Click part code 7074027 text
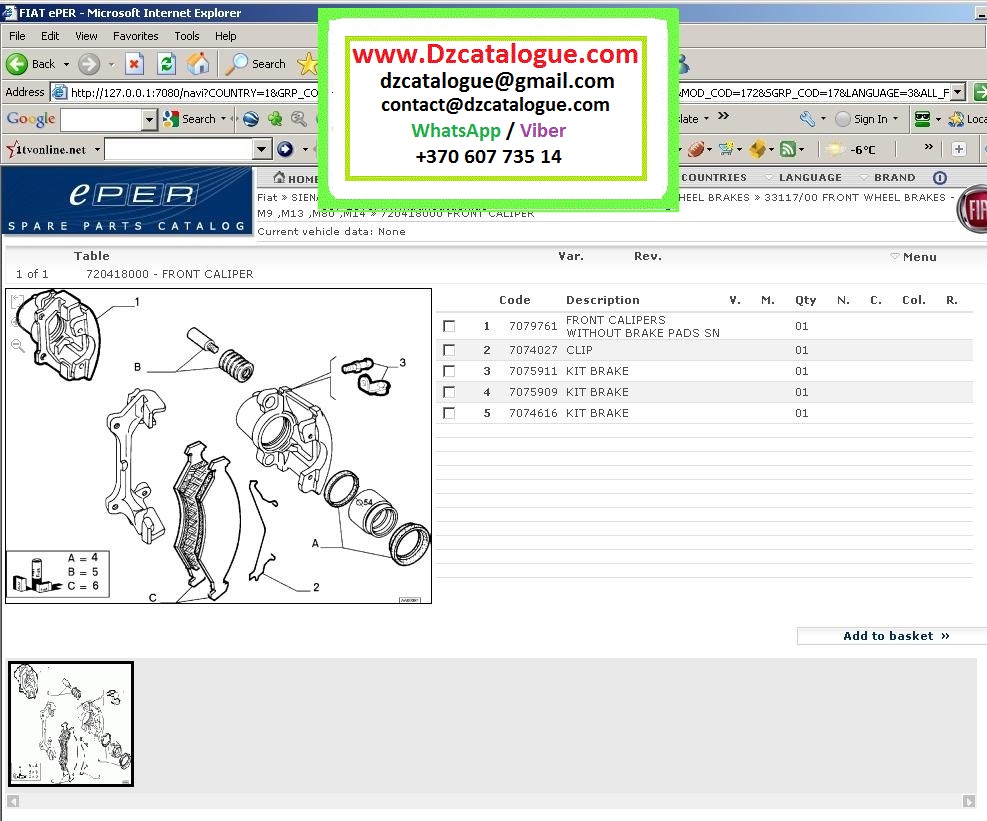Screen dimensions: 987x821 tap(533, 350)
